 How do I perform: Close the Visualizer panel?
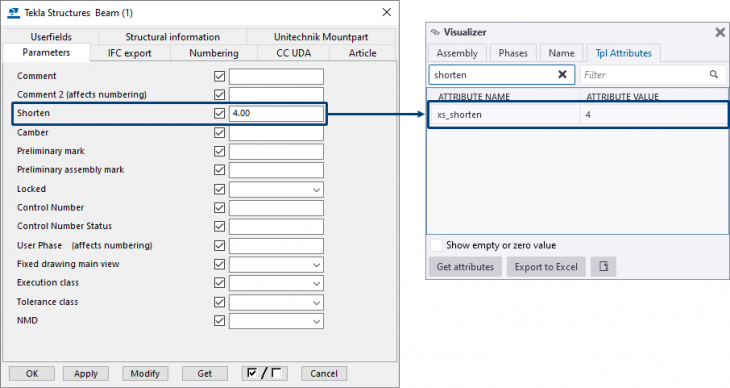coord(720,32)
